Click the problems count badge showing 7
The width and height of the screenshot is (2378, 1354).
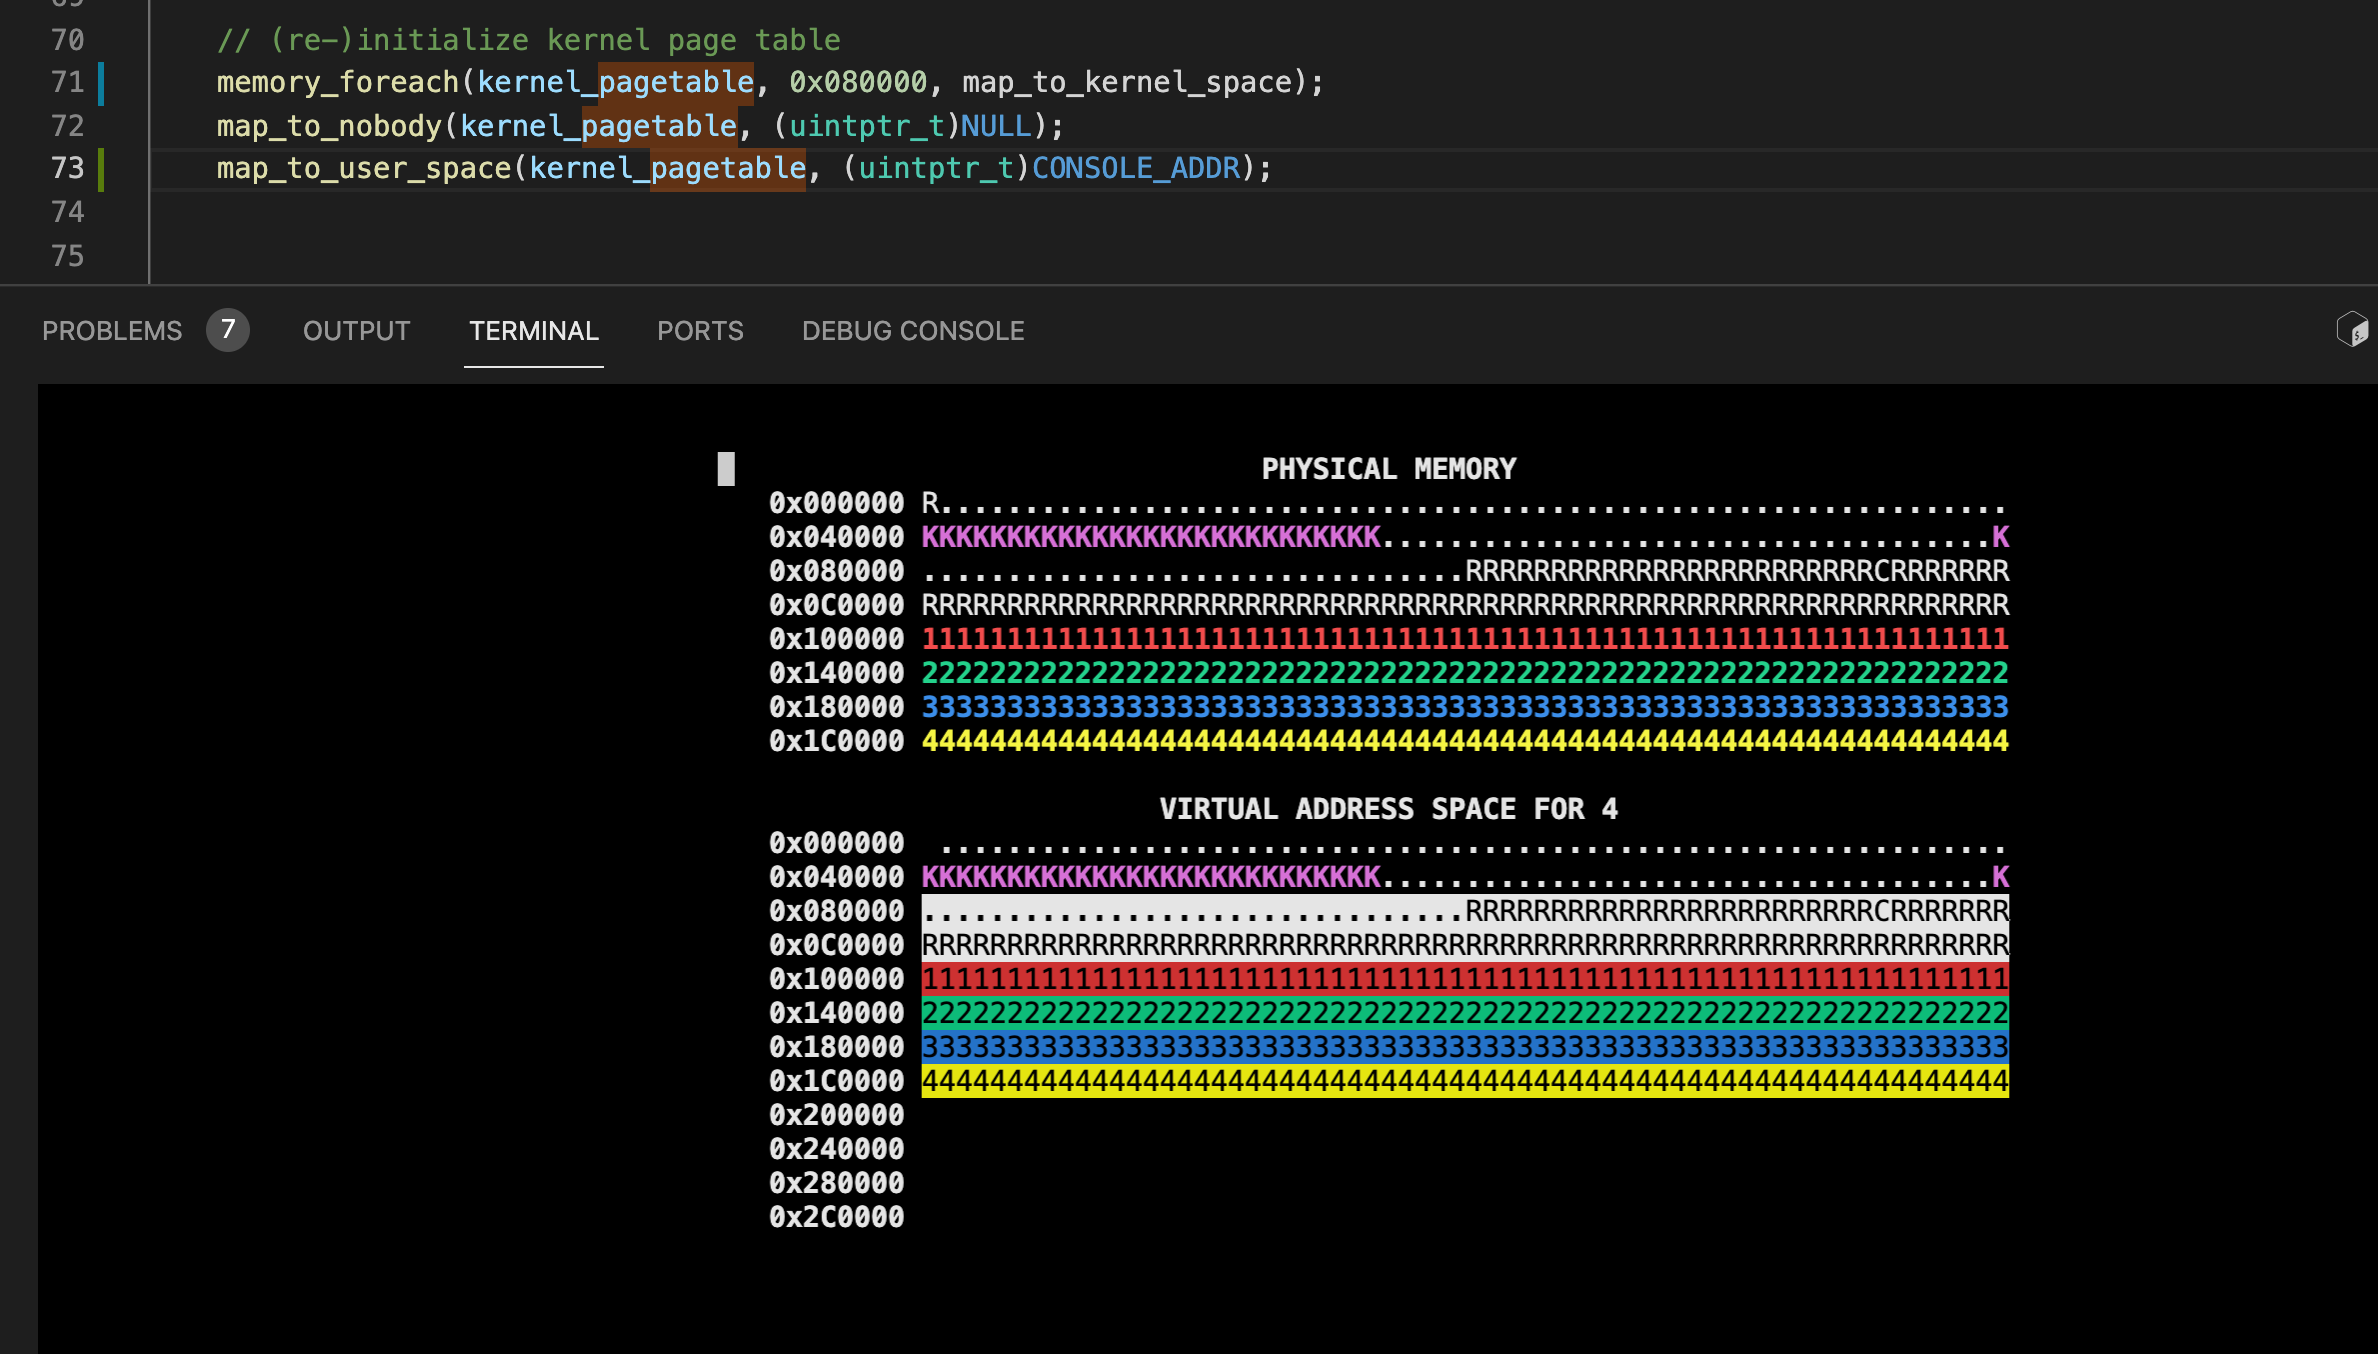[228, 330]
